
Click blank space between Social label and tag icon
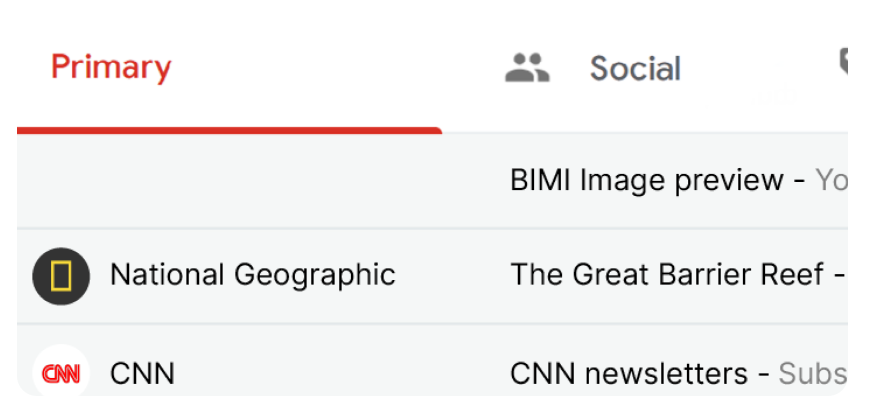pyautogui.click(x=760, y=69)
